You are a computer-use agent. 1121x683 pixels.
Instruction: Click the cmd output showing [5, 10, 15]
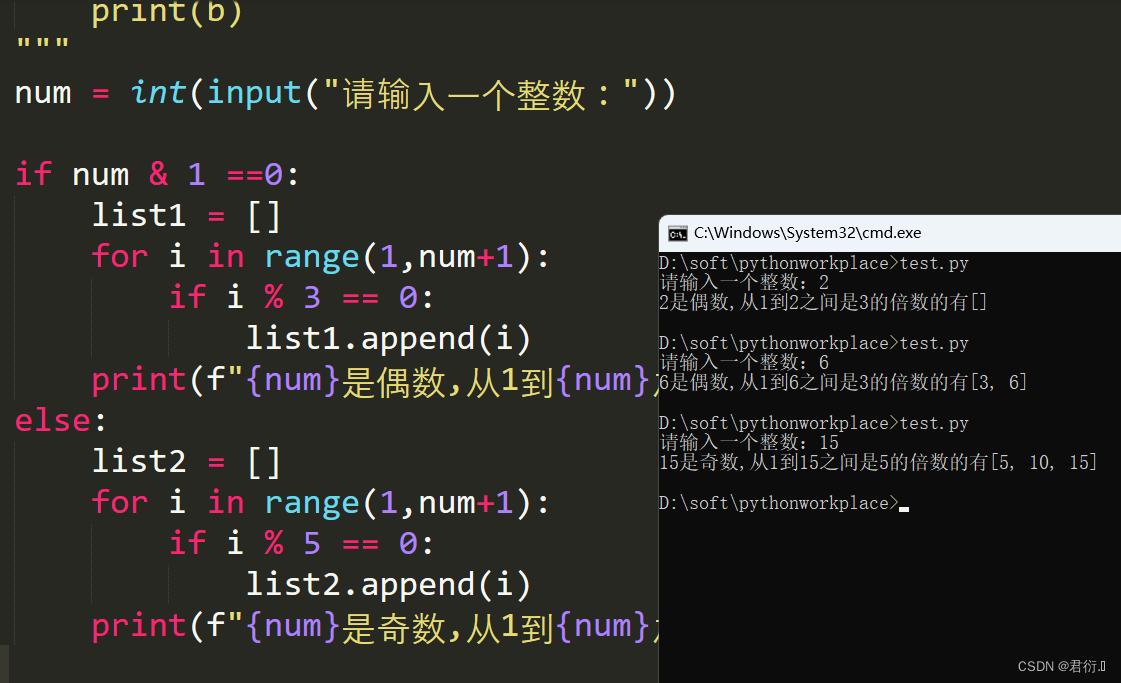tap(878, 463)
